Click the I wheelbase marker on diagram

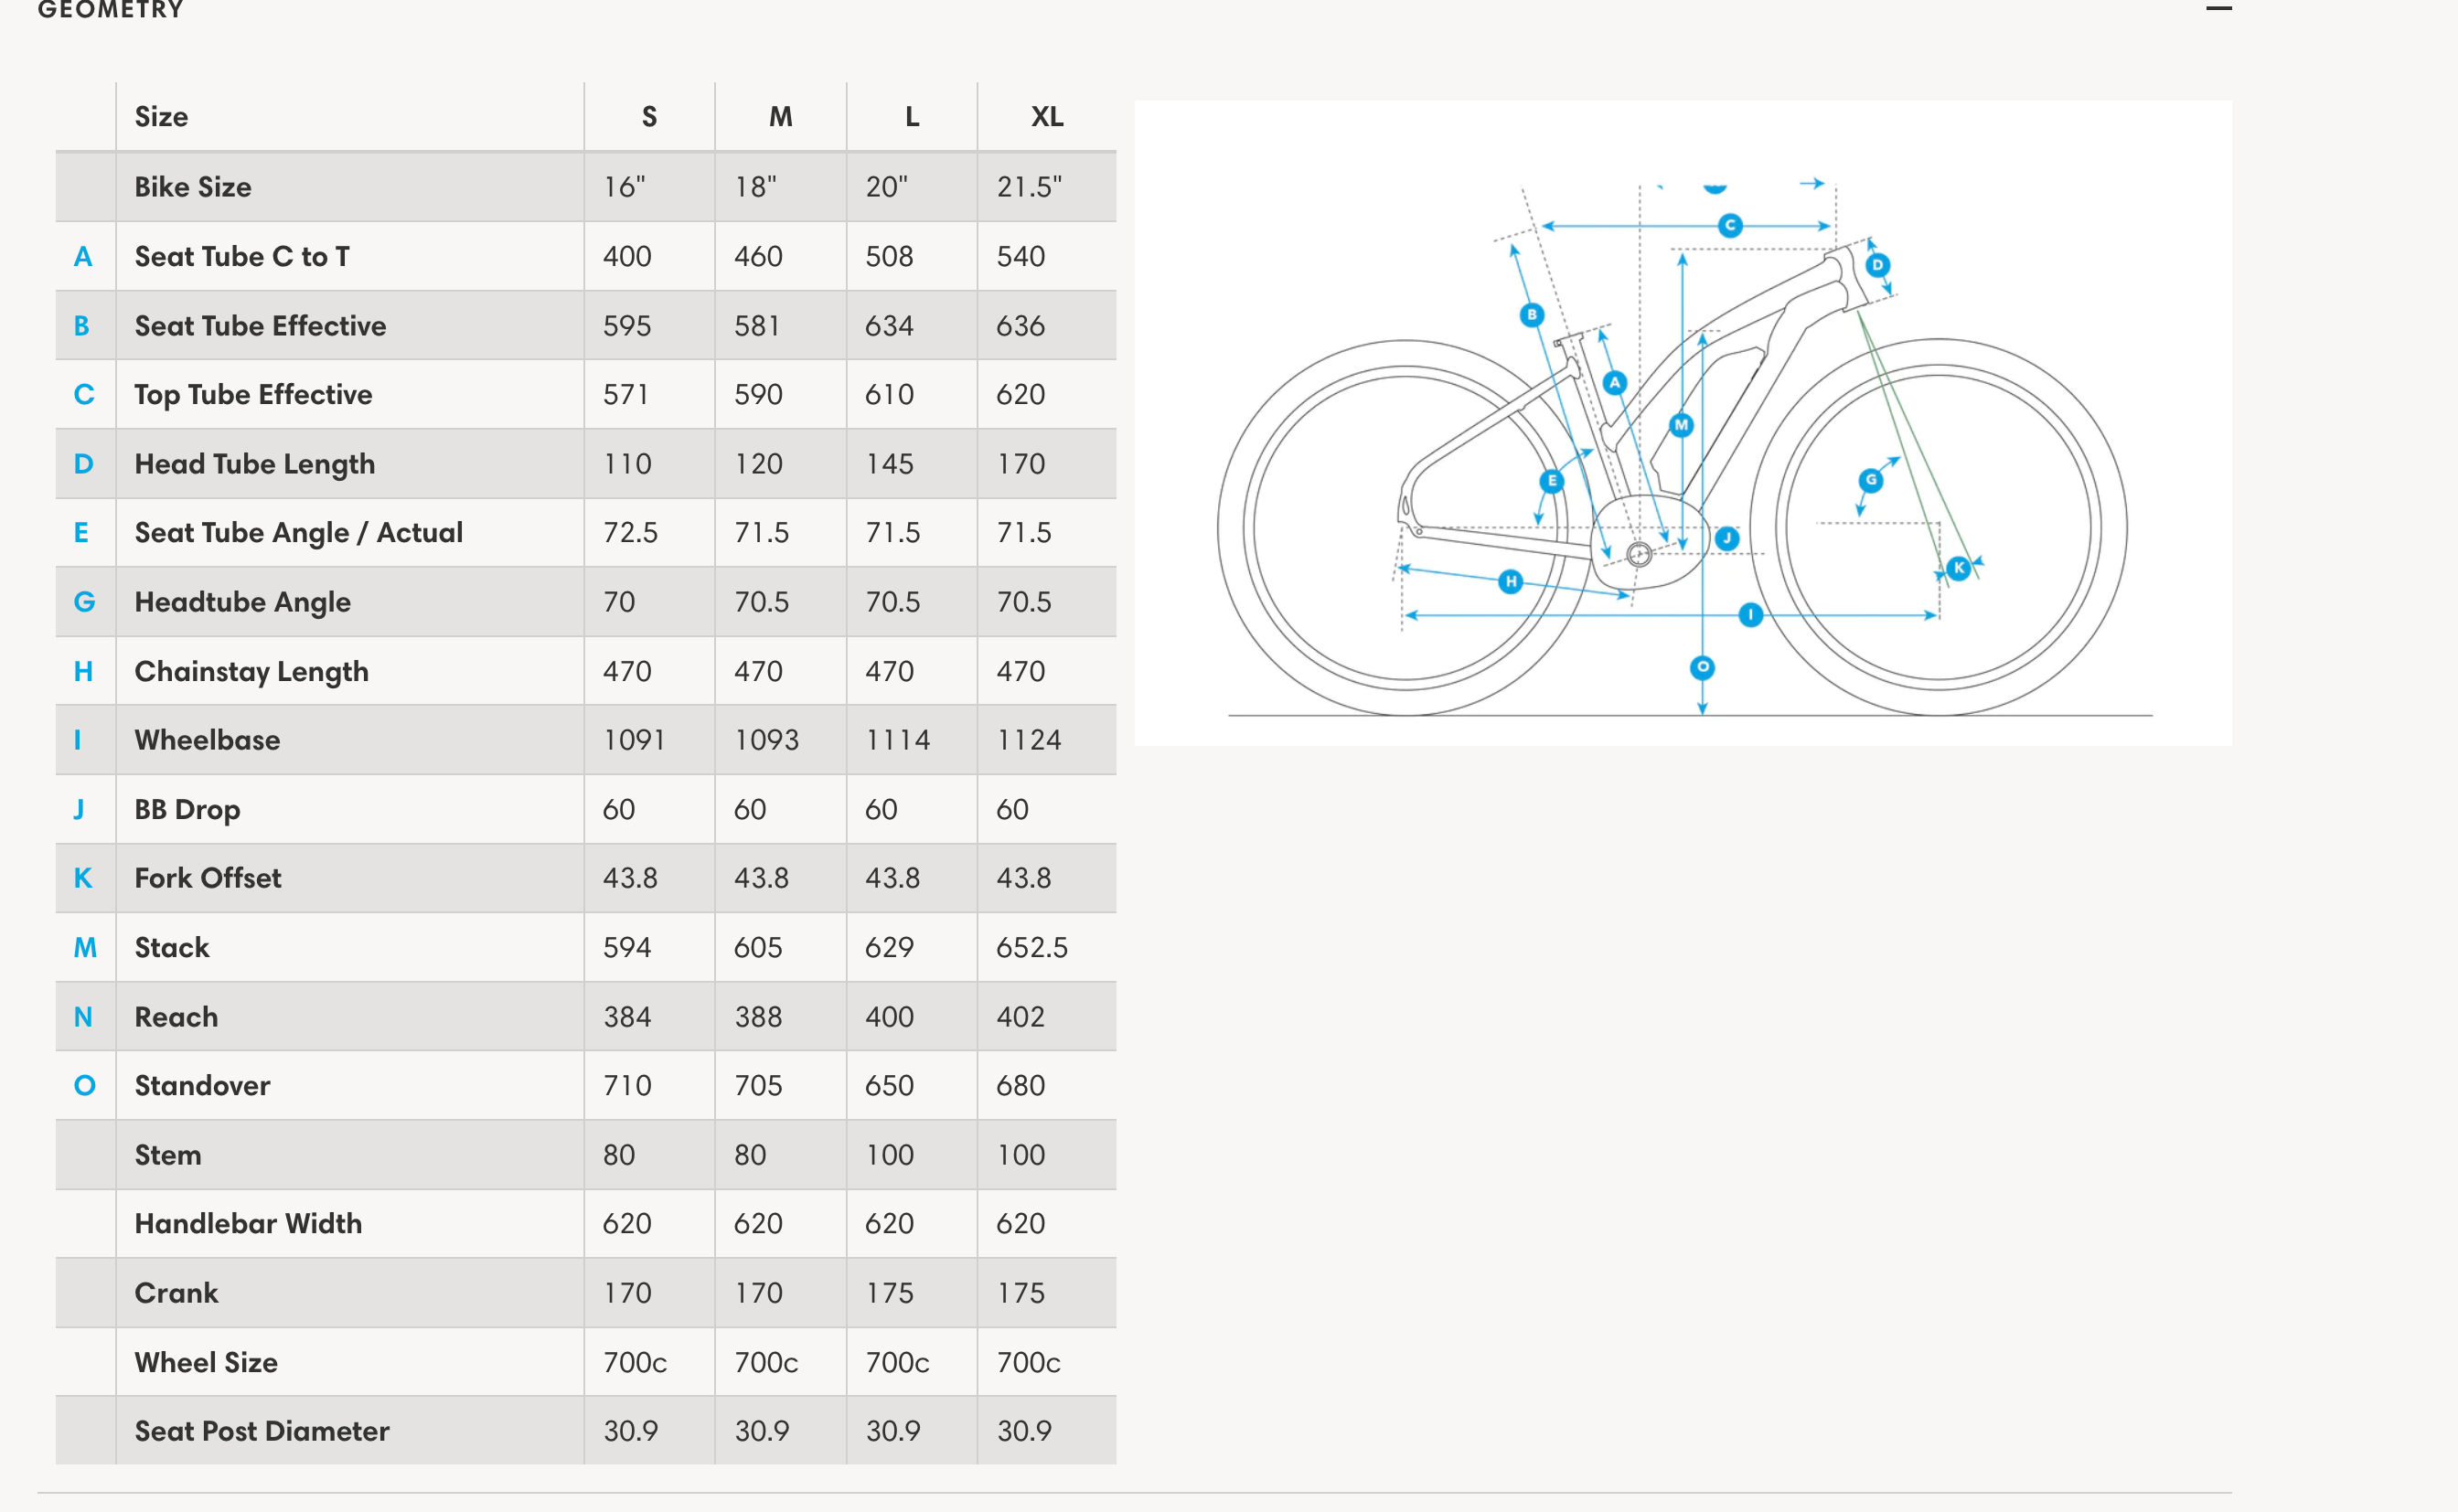point(1750,615)
